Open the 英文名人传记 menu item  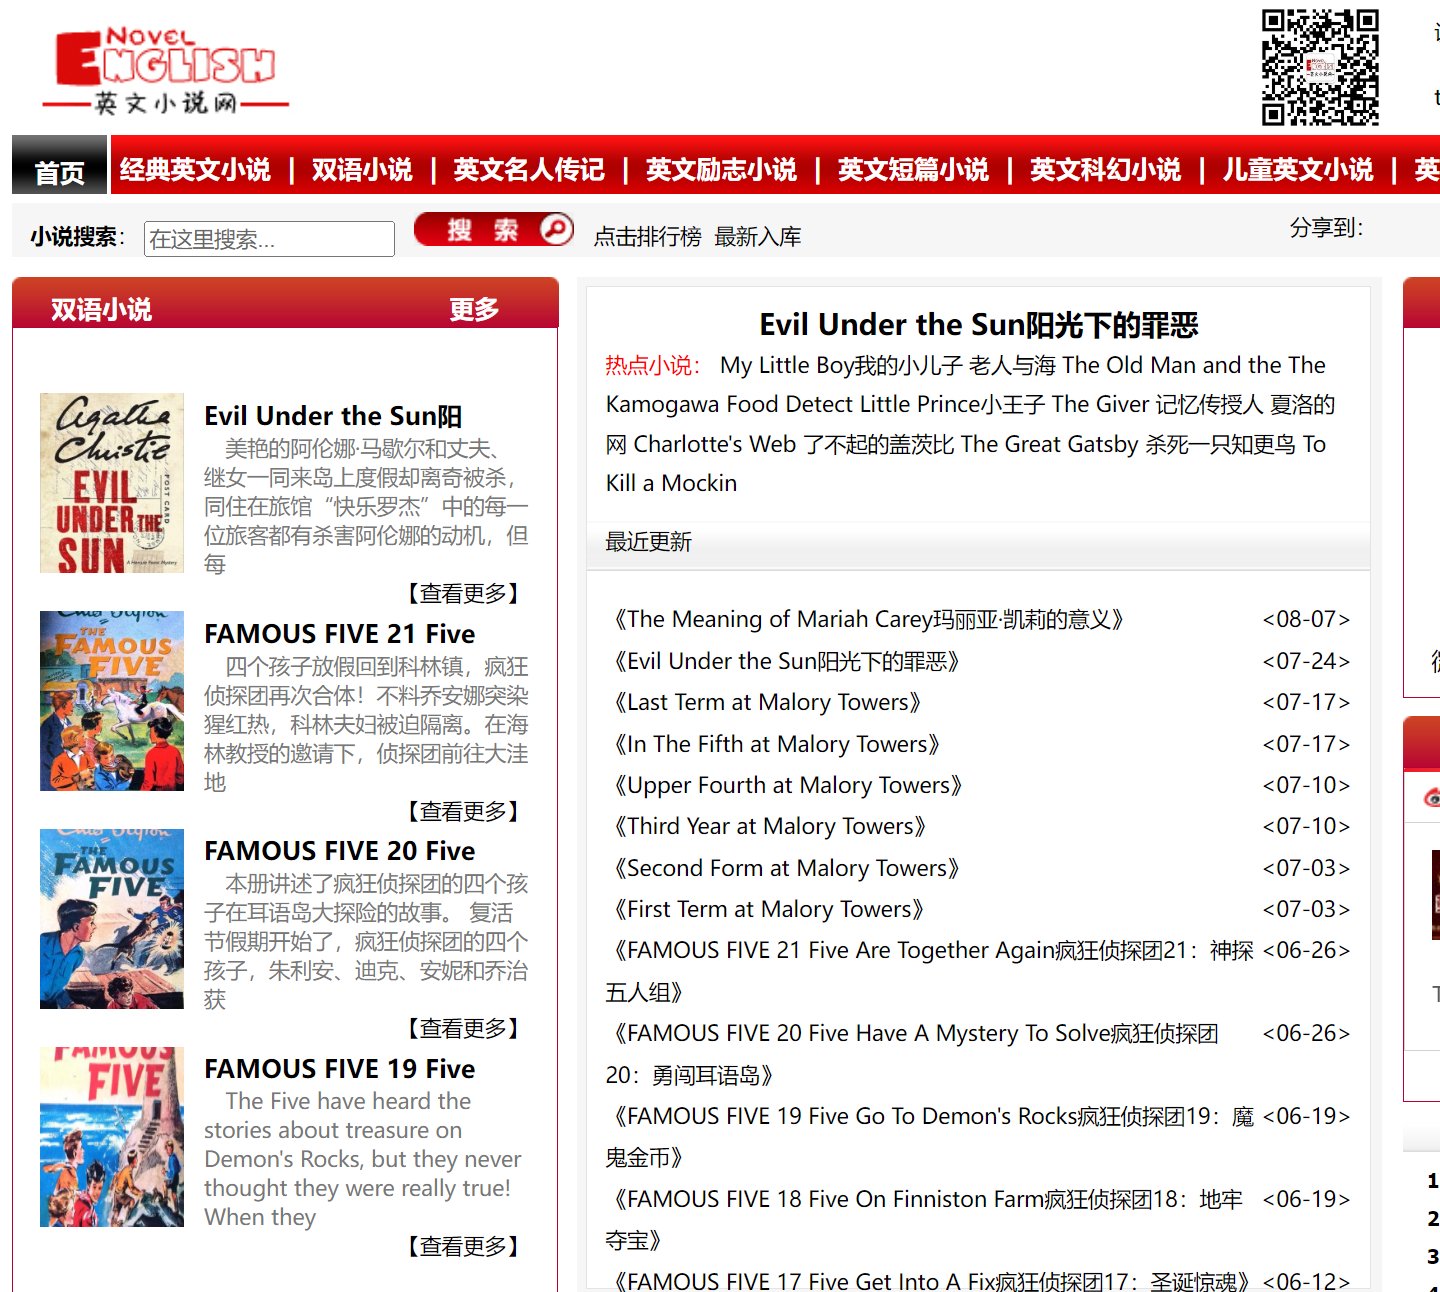coord(529,170)
